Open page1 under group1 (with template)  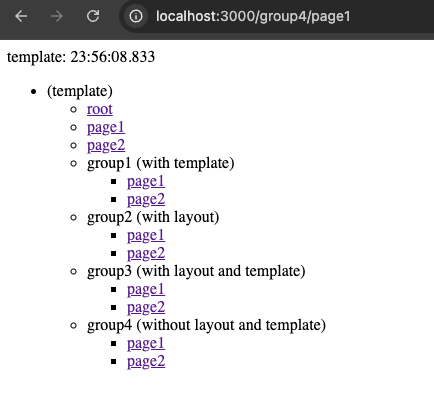146,181
